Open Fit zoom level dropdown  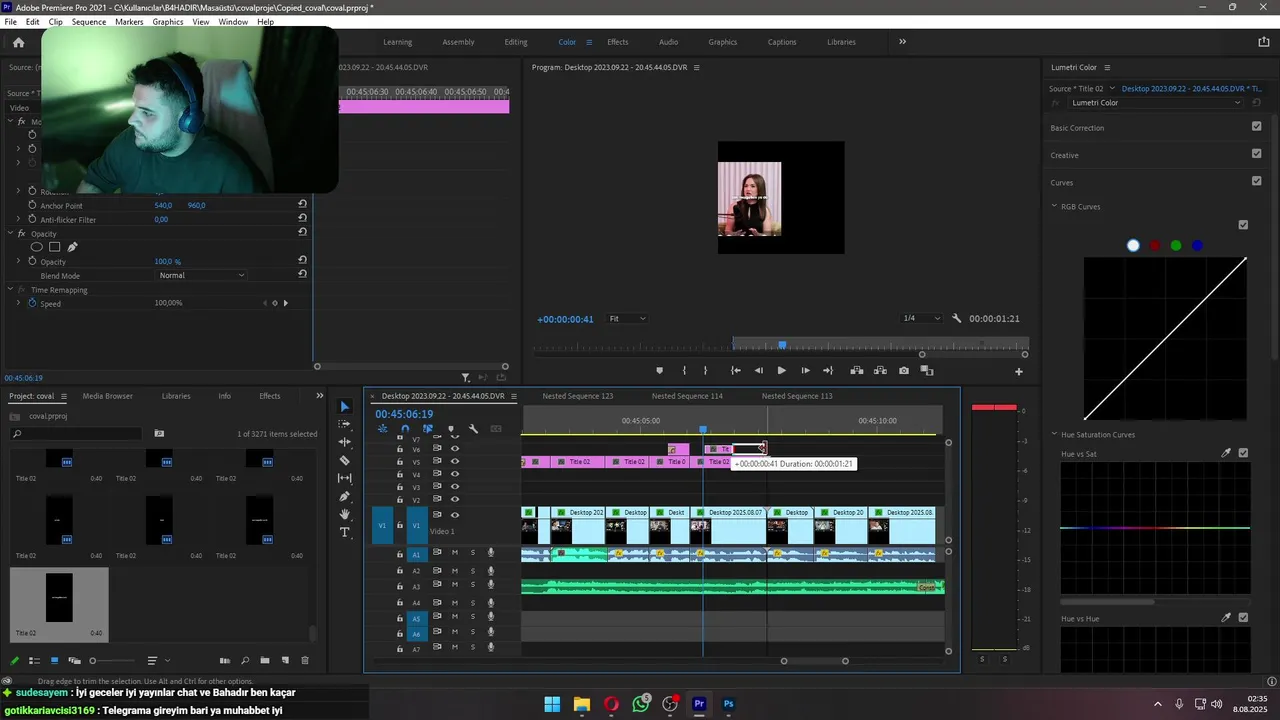(x=627, y=318)
